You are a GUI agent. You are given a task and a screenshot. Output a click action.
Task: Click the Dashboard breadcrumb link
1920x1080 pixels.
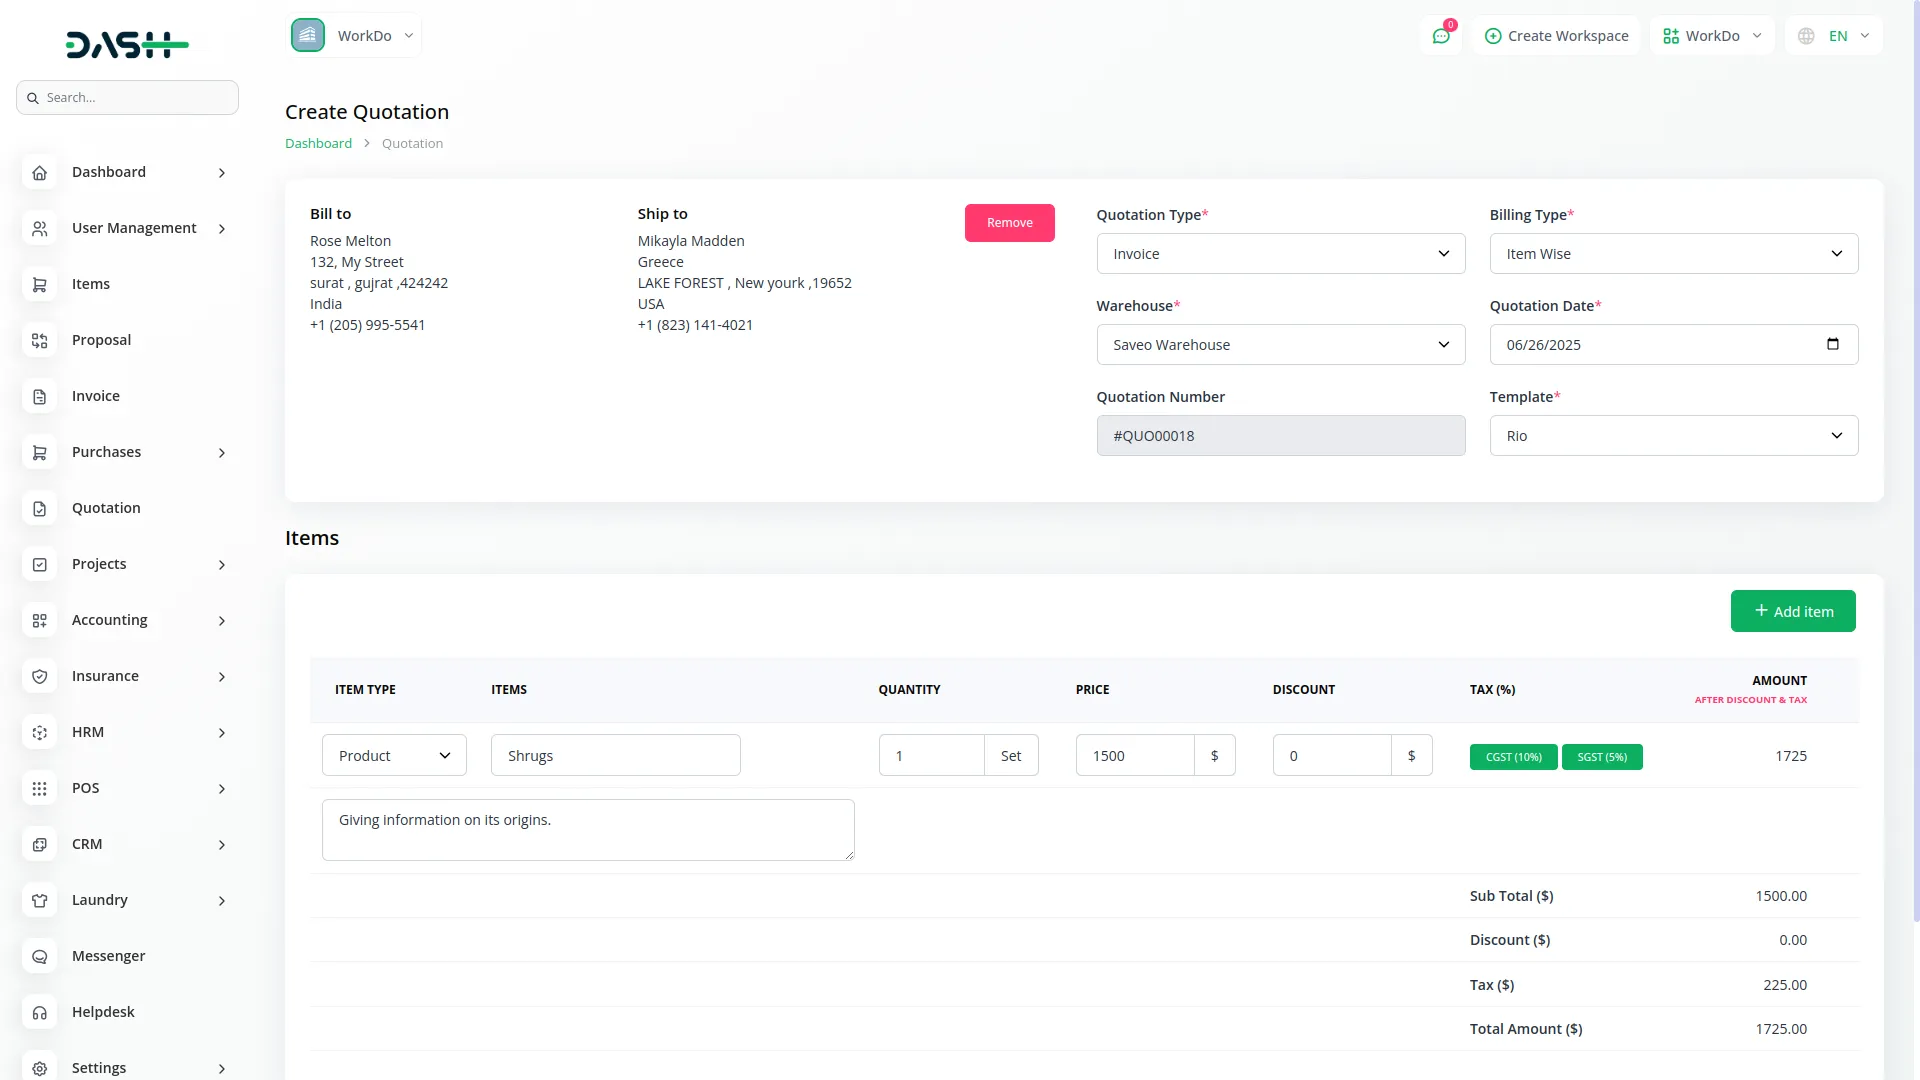coord(318,143)
